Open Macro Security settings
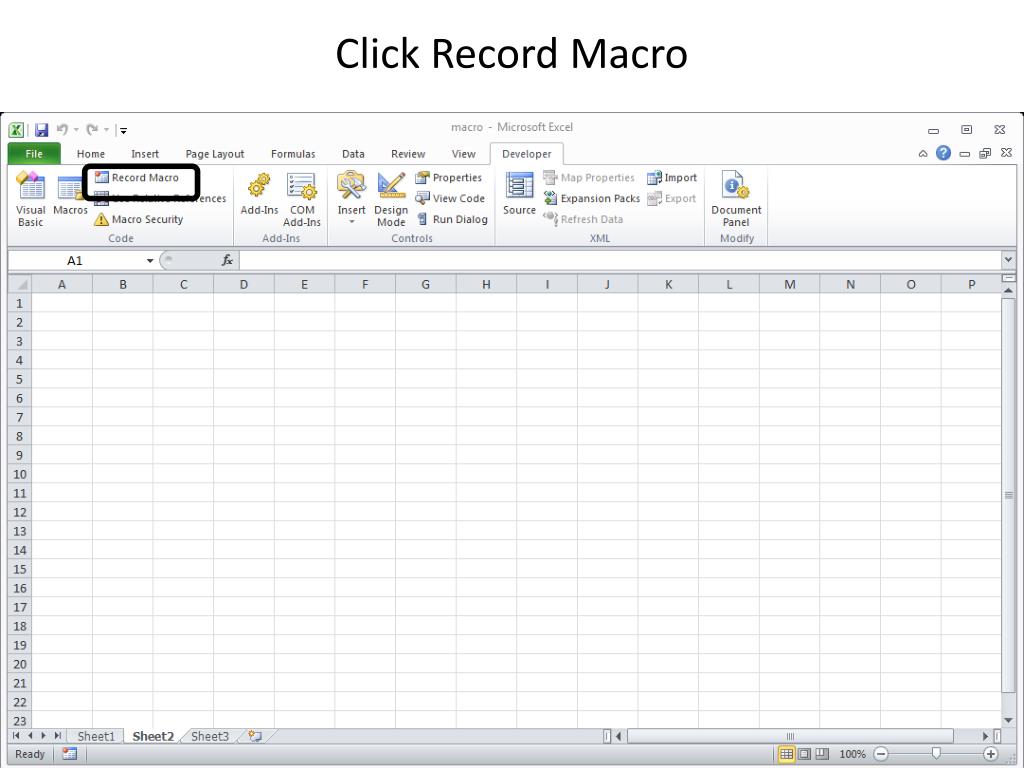 point(138,219)
